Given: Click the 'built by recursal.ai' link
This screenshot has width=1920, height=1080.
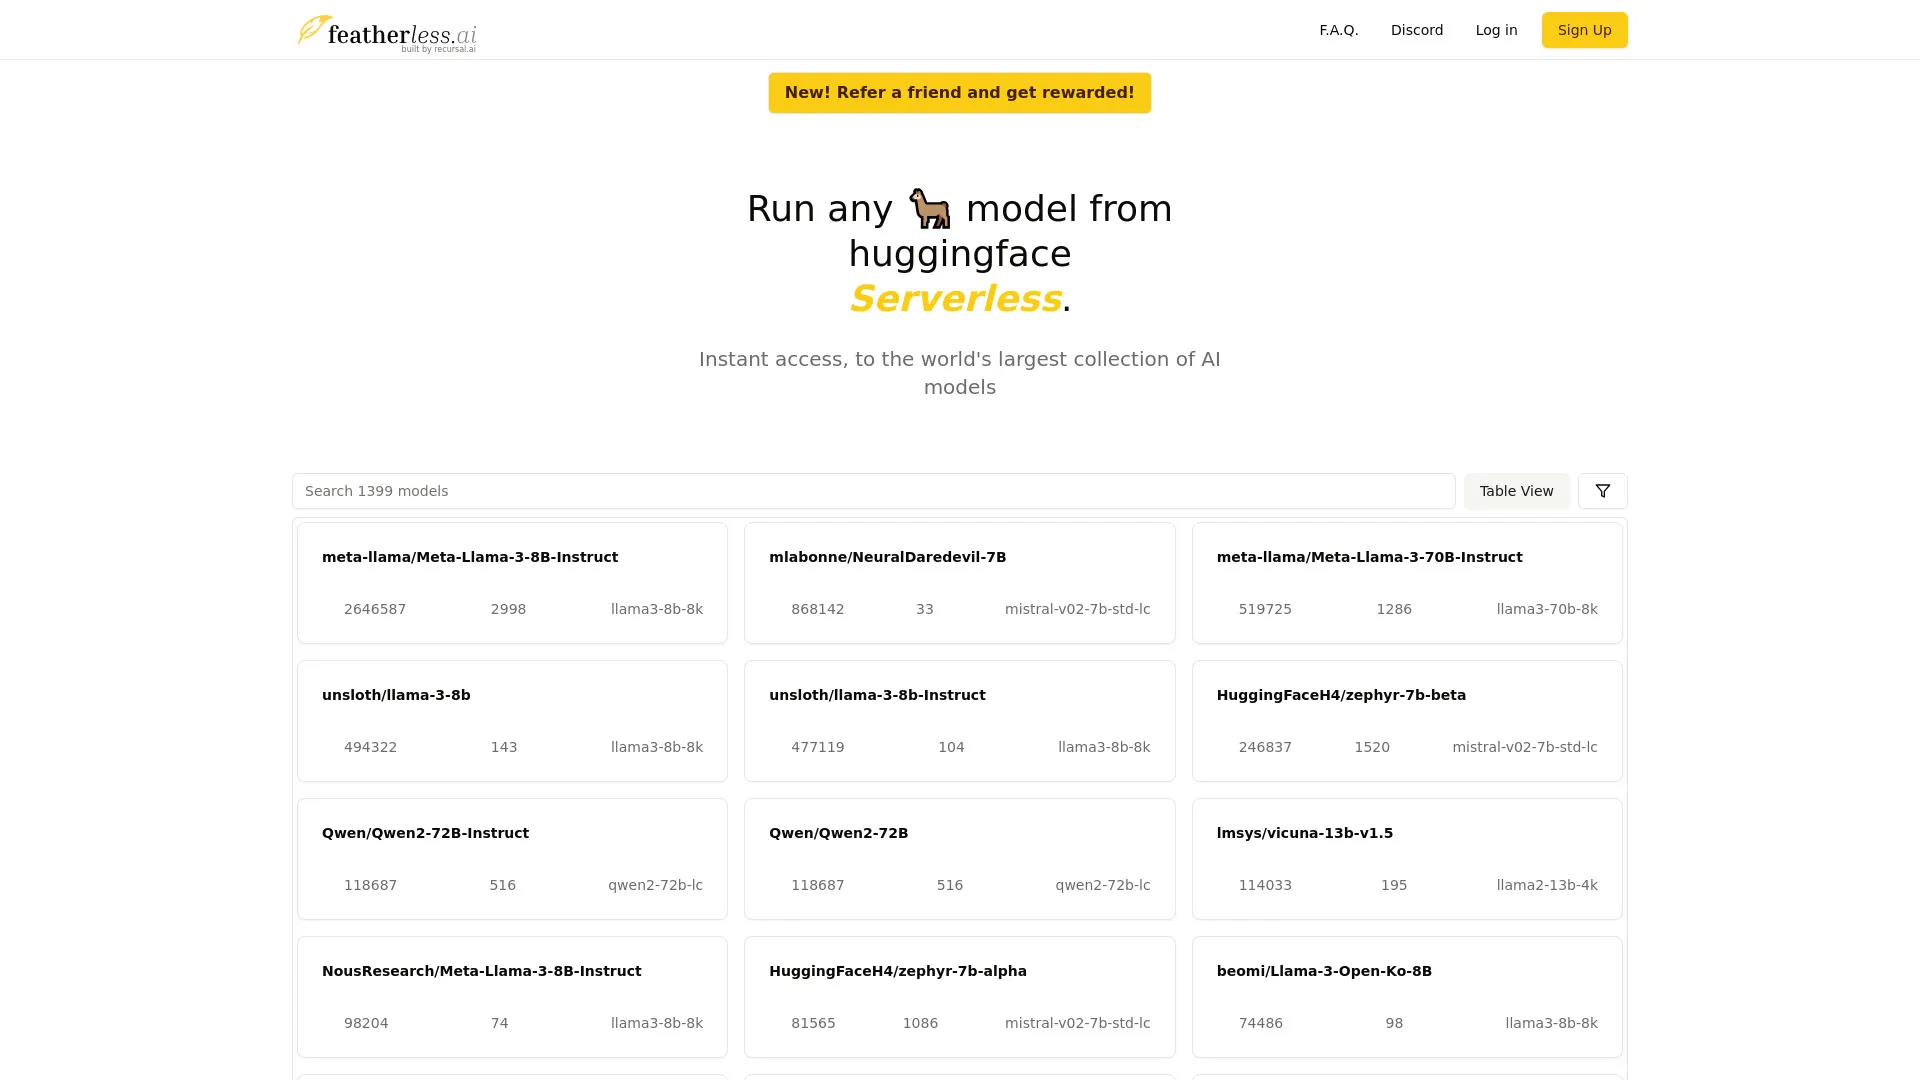Looking at the screenshot, I should coord(437,47).
